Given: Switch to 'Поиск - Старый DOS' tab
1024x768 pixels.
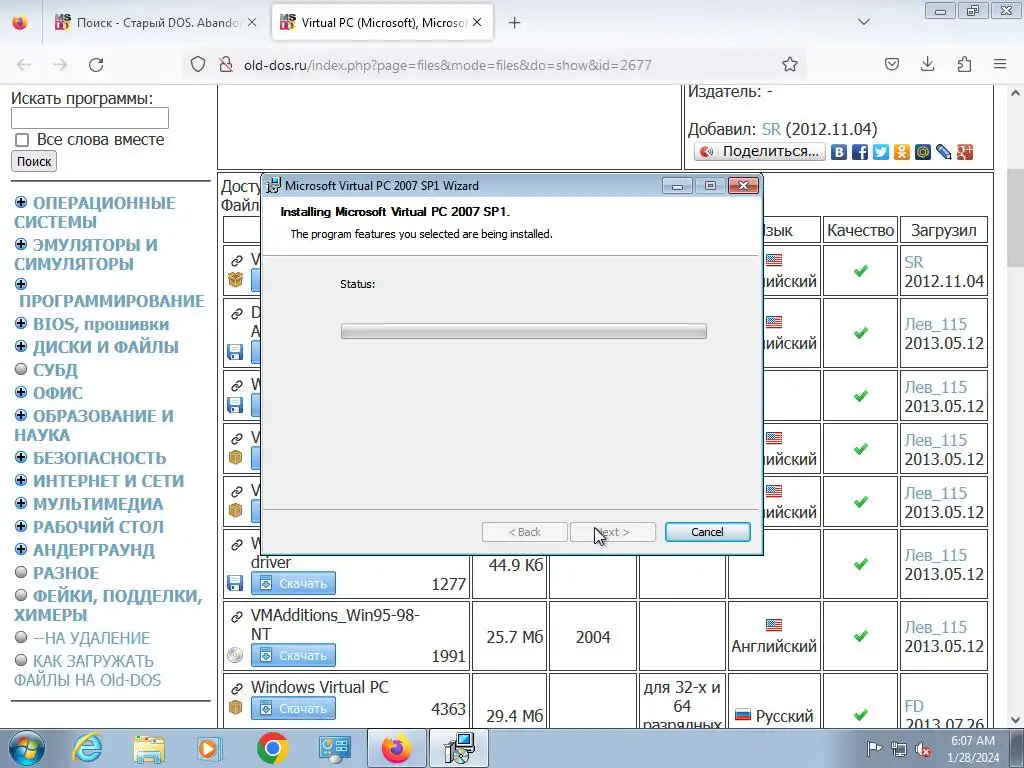Looking at the screenshot, I should (157, 23).
